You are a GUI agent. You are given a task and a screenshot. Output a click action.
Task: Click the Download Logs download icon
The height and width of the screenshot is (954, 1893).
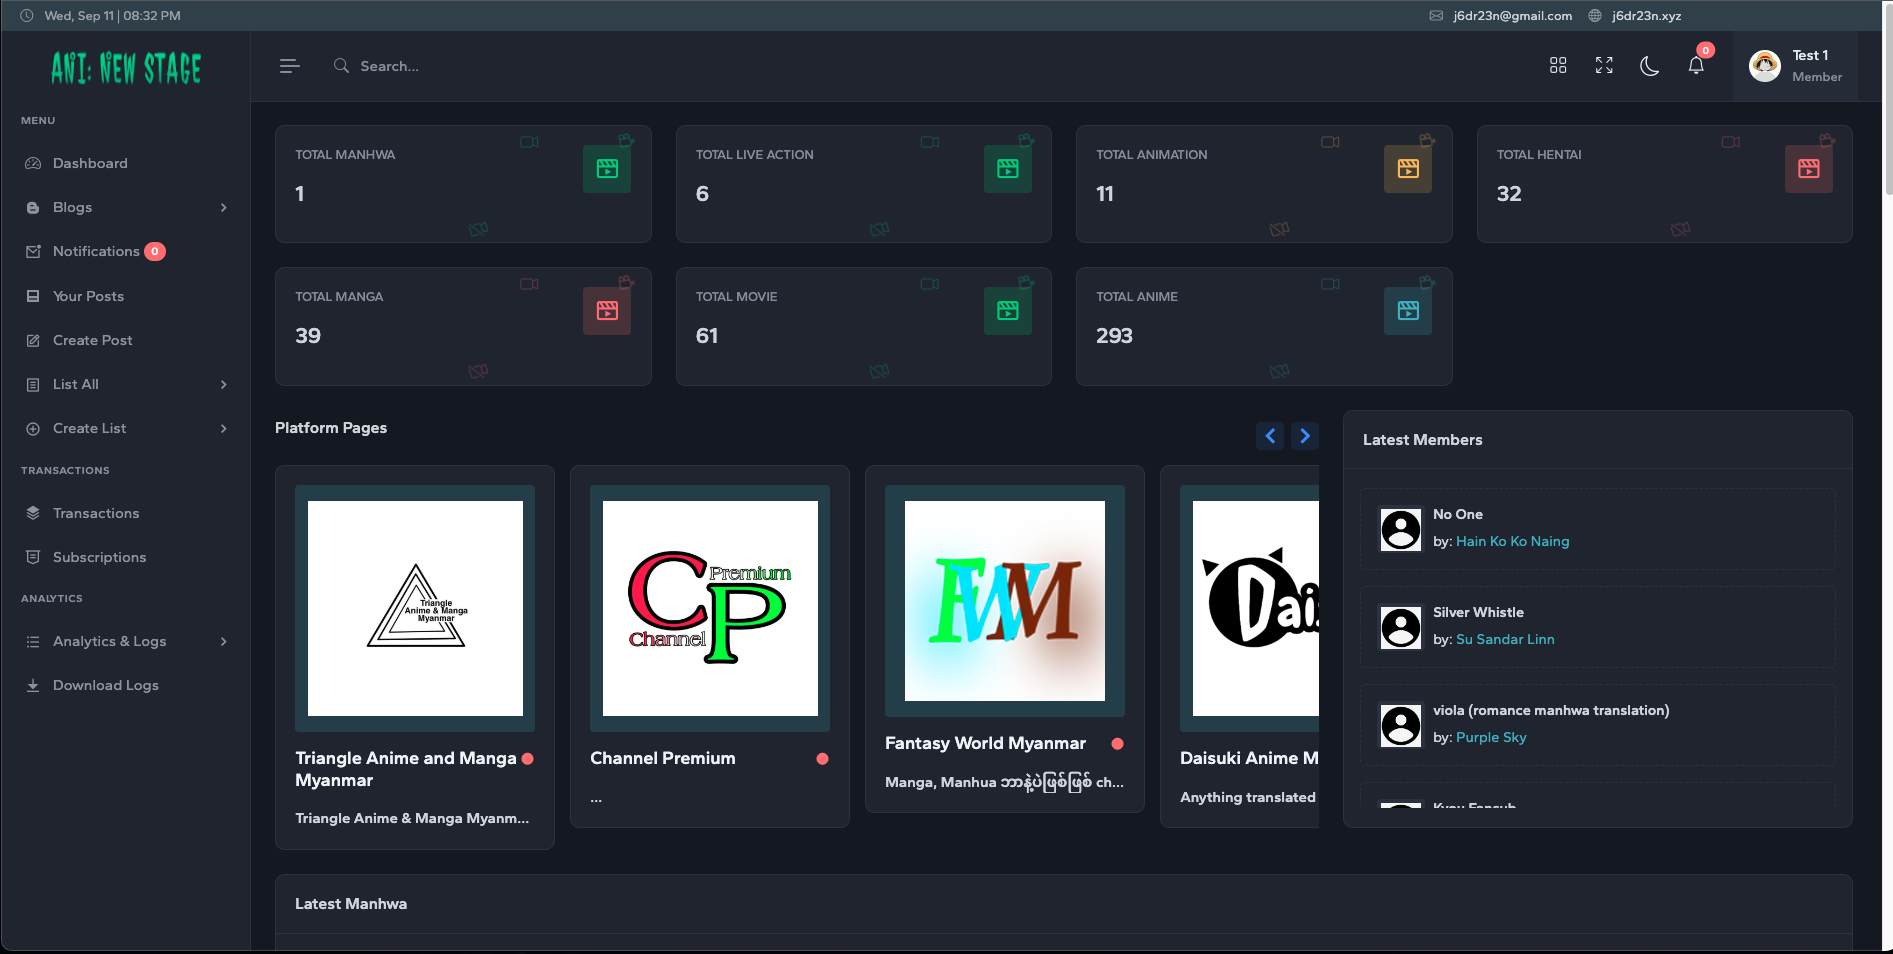[33, 685]
